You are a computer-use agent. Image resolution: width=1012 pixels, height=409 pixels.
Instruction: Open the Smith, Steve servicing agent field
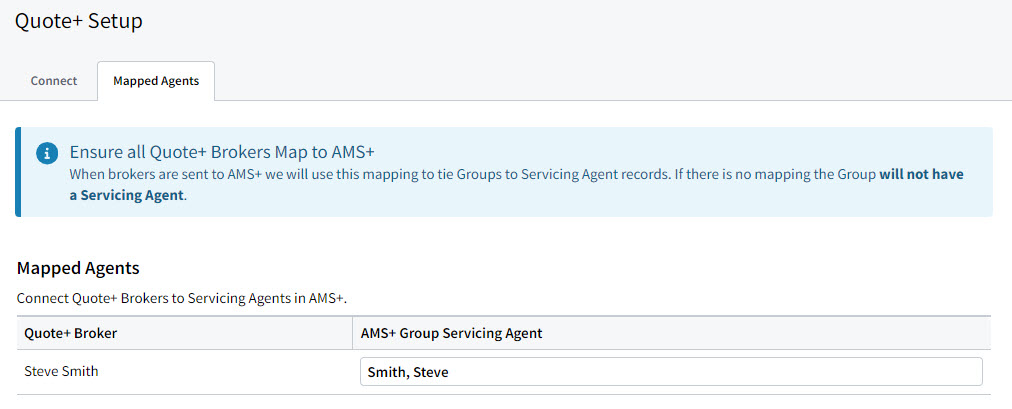(671, 372)
